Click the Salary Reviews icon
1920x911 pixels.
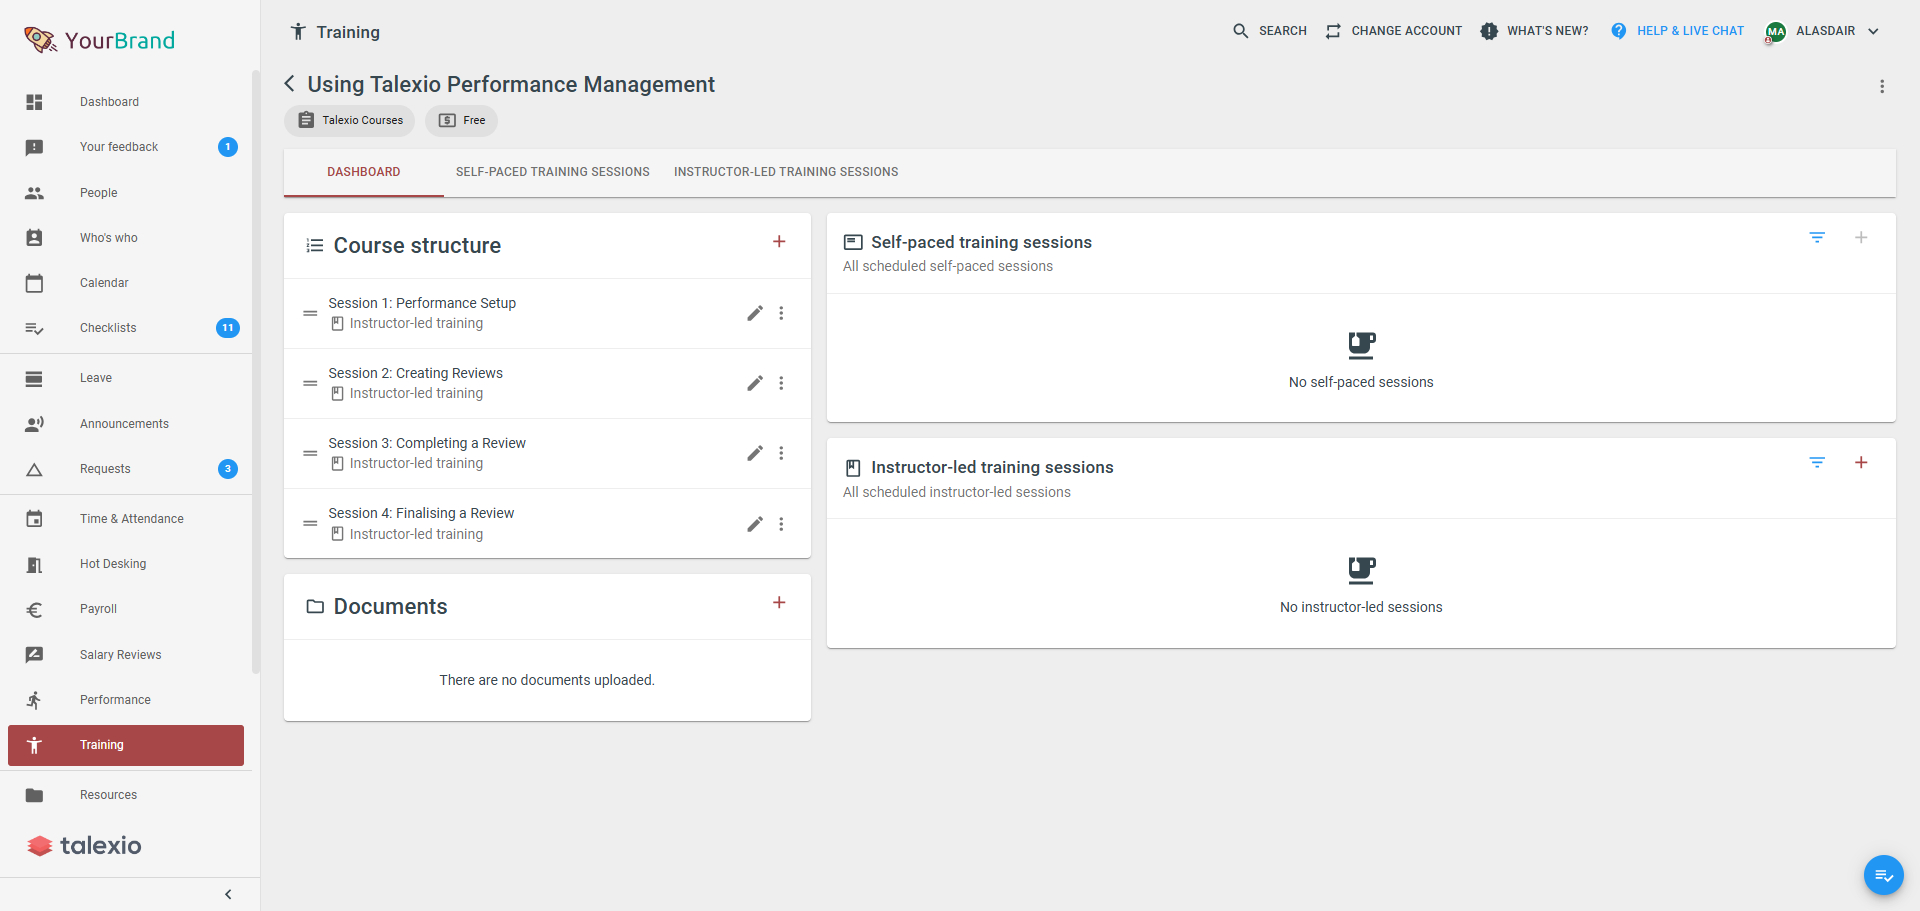click(34, 655)
